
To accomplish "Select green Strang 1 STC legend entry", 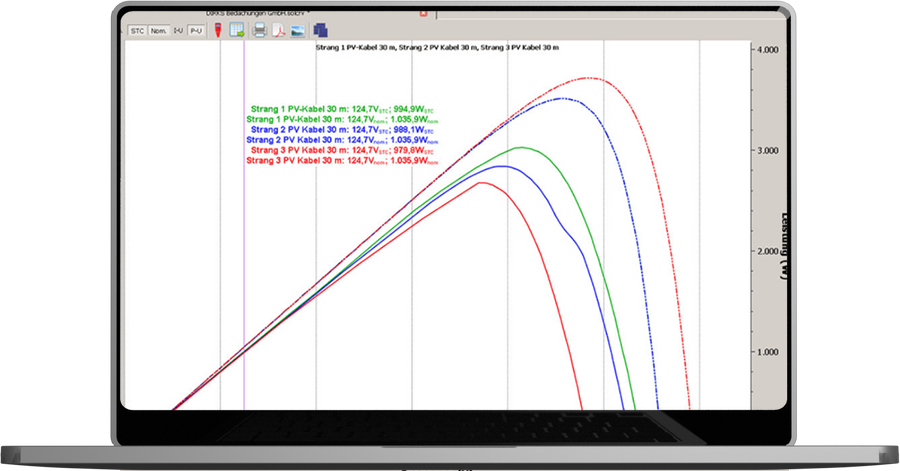I will 342,110.
